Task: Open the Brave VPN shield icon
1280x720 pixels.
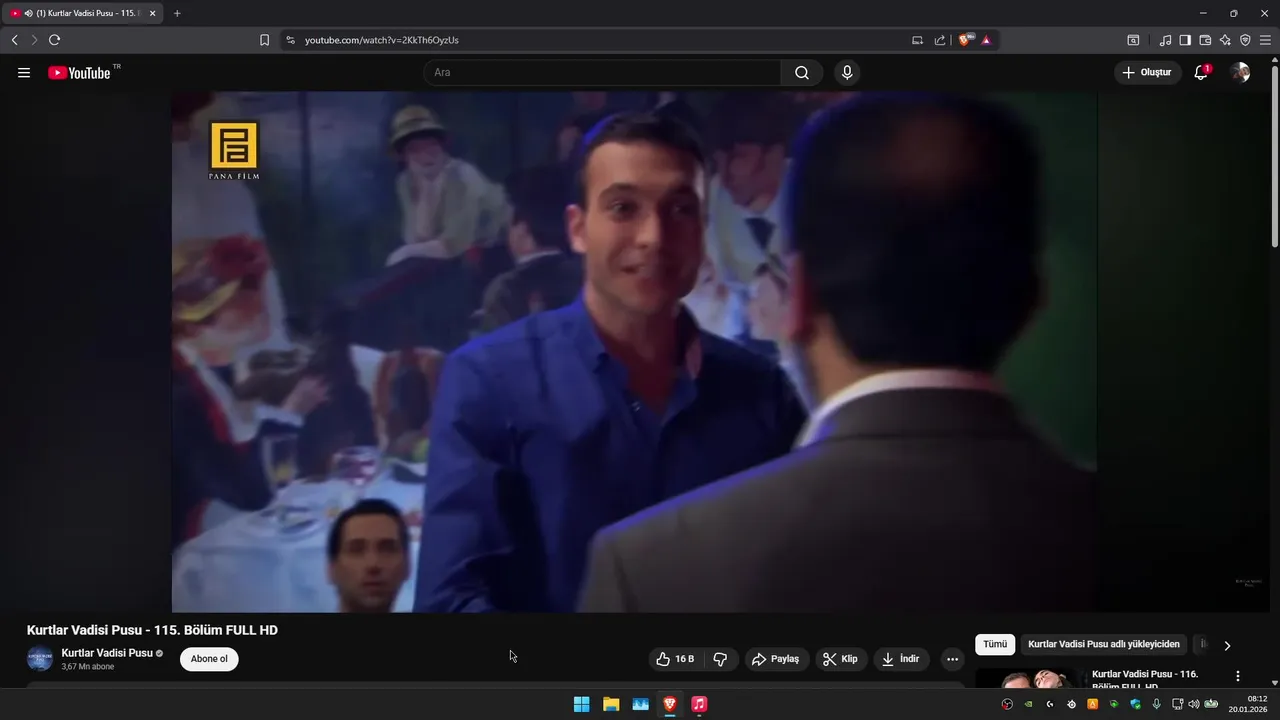Action: click(1245, 40)
